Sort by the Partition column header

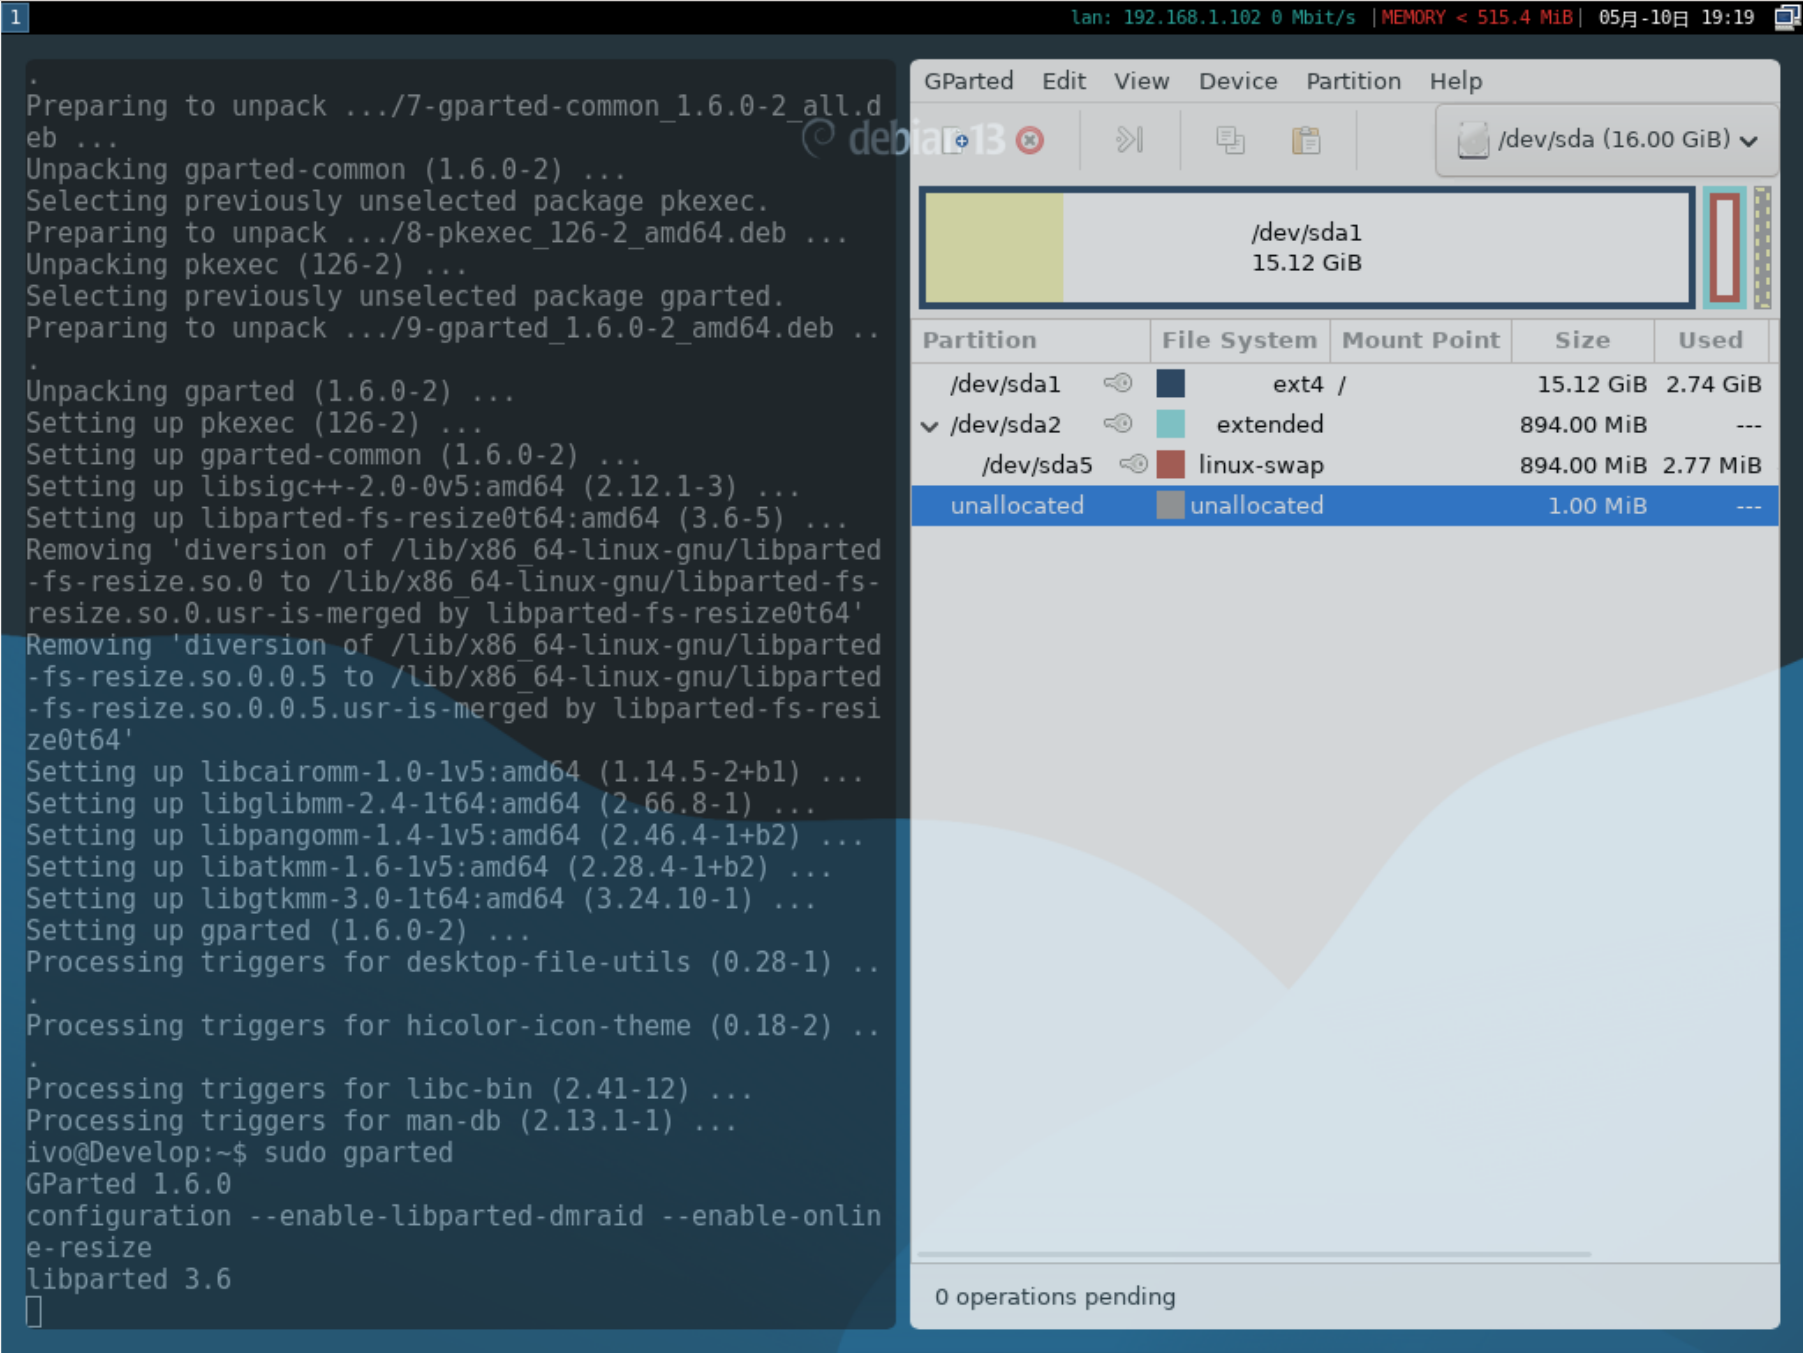pyautogui.click(x=1031, y=340)
